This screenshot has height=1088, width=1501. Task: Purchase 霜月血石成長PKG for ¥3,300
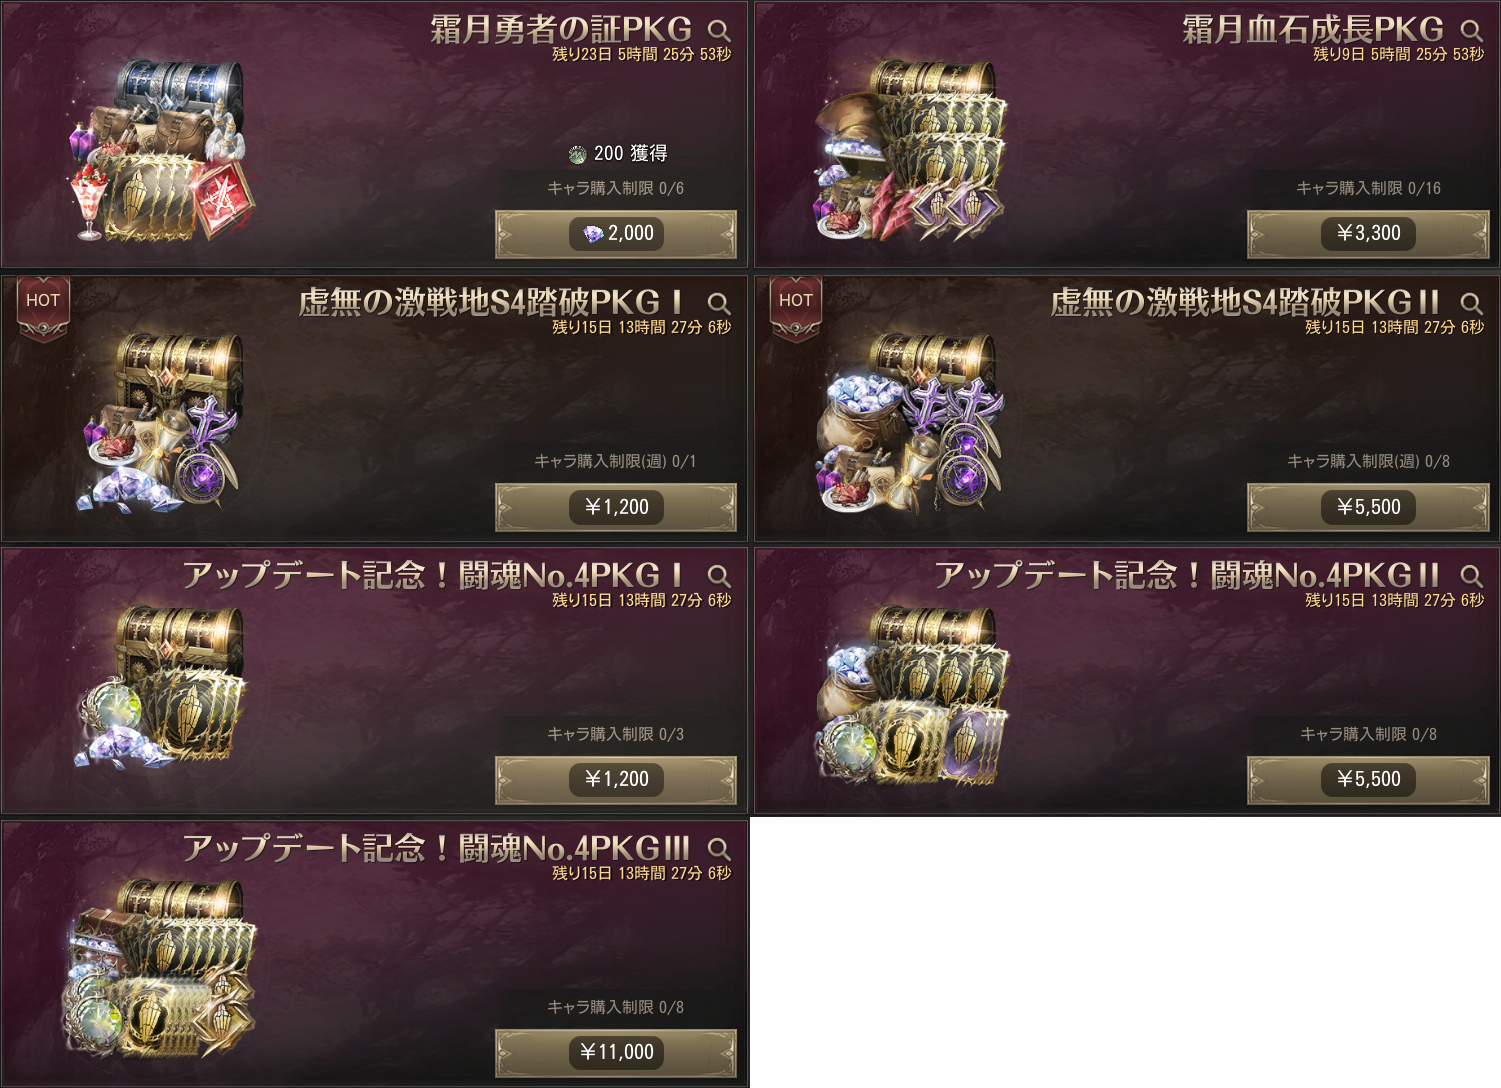(x=1368, y=234)
